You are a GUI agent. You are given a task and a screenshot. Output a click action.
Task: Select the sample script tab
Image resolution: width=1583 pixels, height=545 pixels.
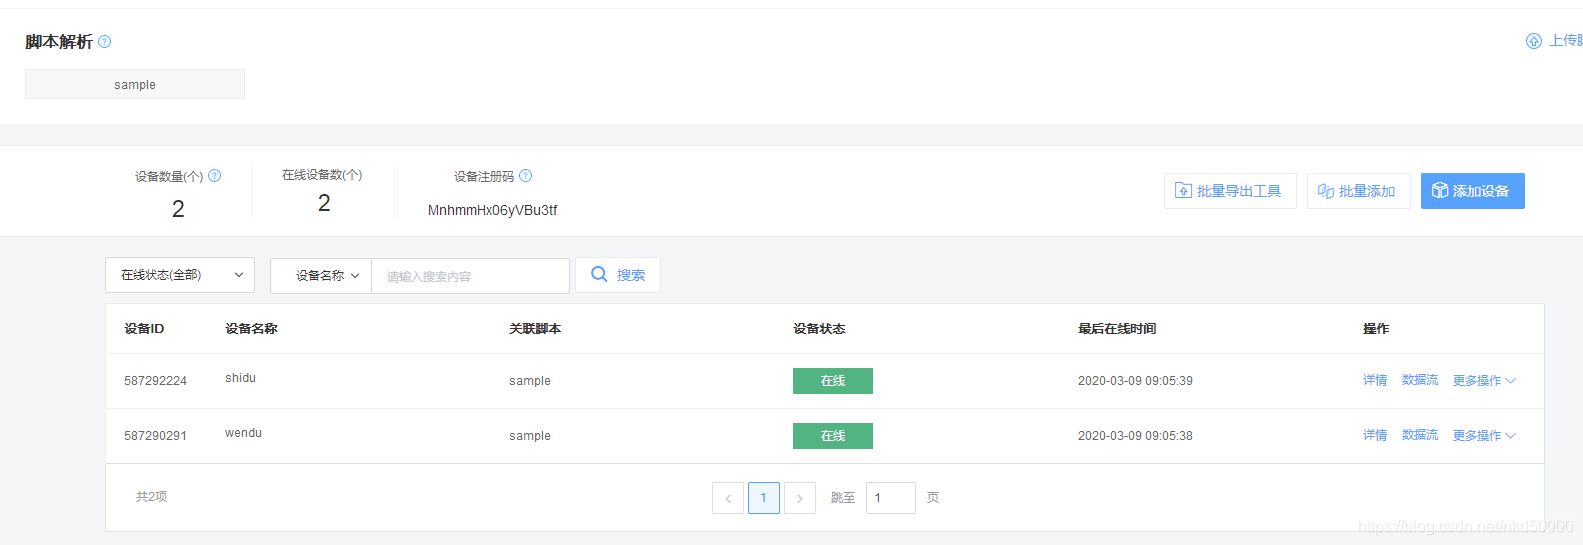click(x=135, y=84)
